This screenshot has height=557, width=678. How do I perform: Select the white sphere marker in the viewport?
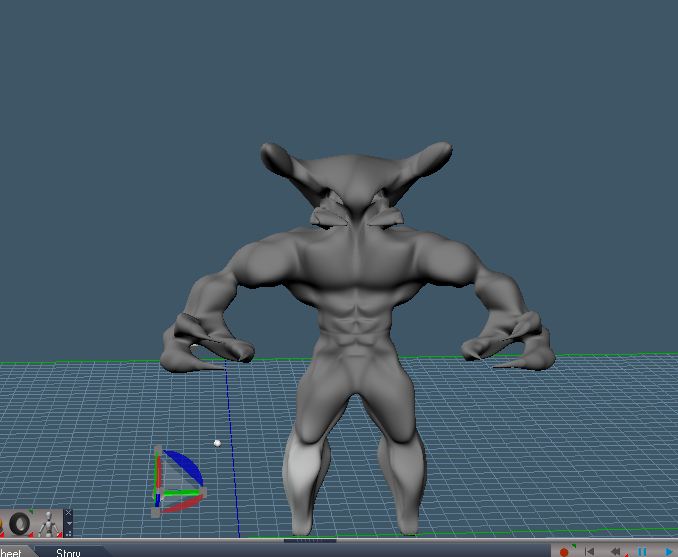point(217,443)
